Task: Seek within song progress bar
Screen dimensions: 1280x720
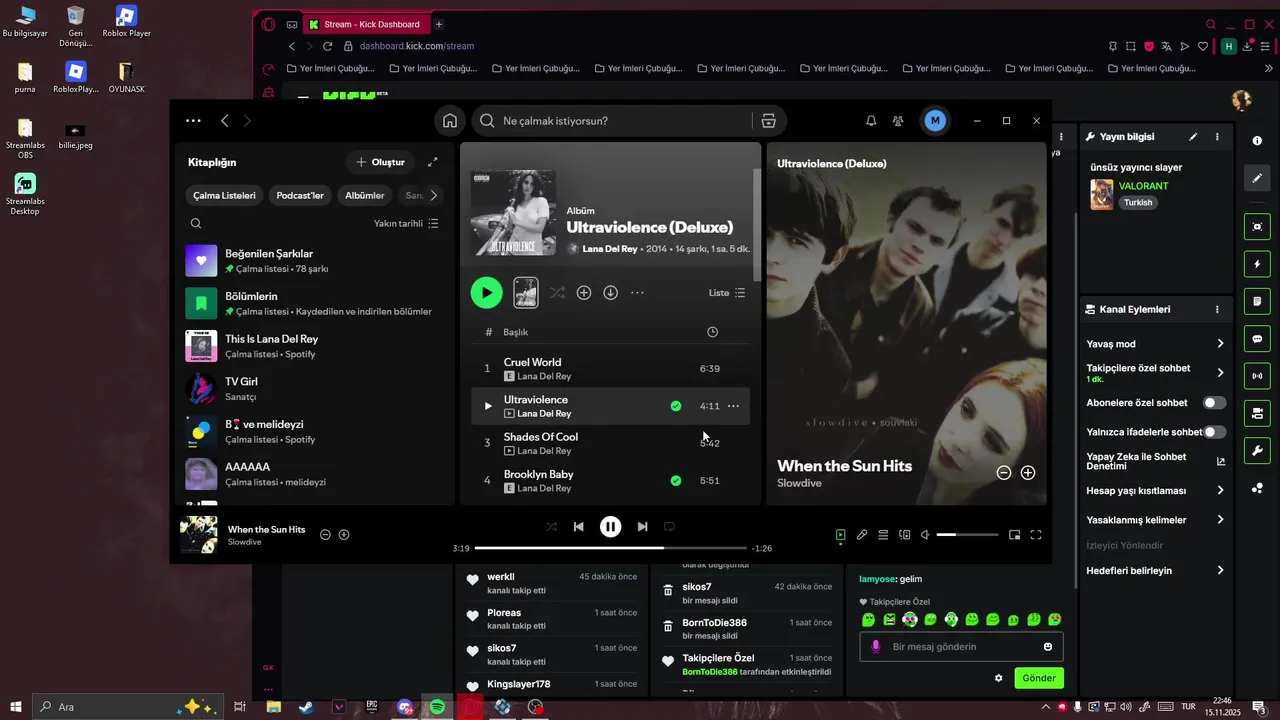Action: pyautogui.click(x=610, y=548)
